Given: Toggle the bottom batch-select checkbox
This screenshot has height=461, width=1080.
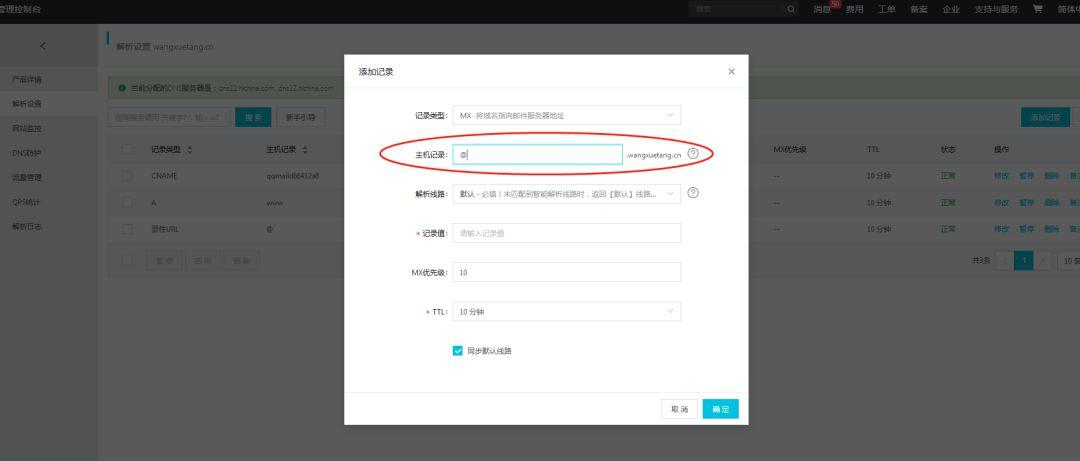Looking at the screenshot, I should (x=127, y=260).
